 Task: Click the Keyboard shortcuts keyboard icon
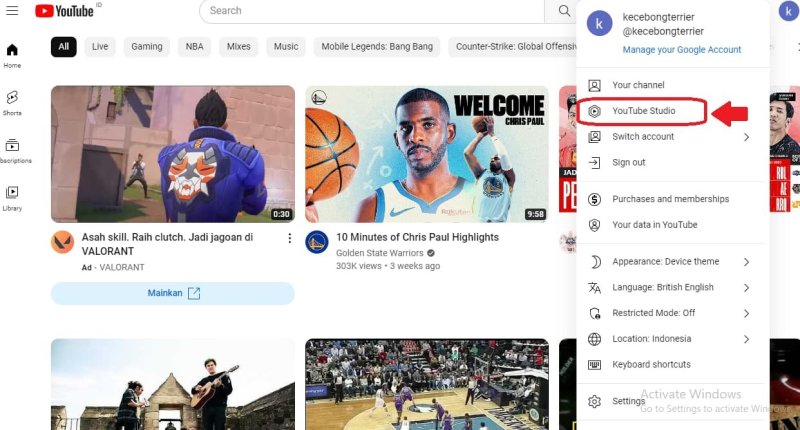pos(594,365)
